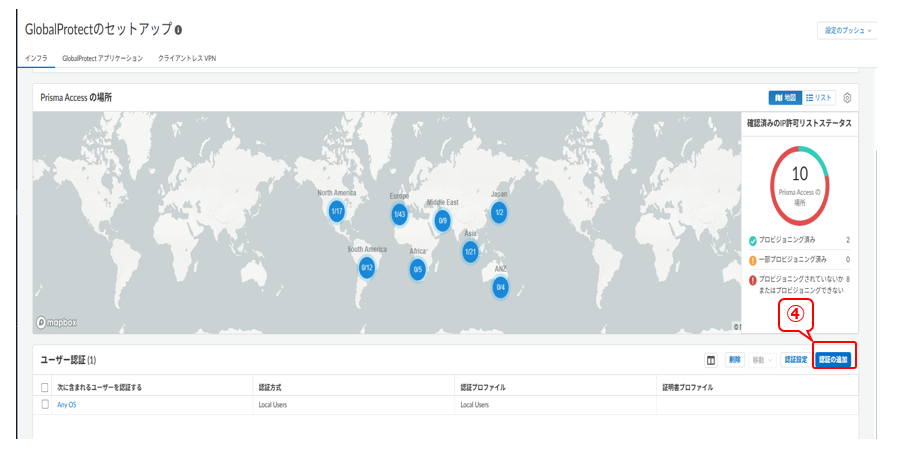Click the donut chart showing 10 locations
900x450 pixels.
(x=800, y=185)
